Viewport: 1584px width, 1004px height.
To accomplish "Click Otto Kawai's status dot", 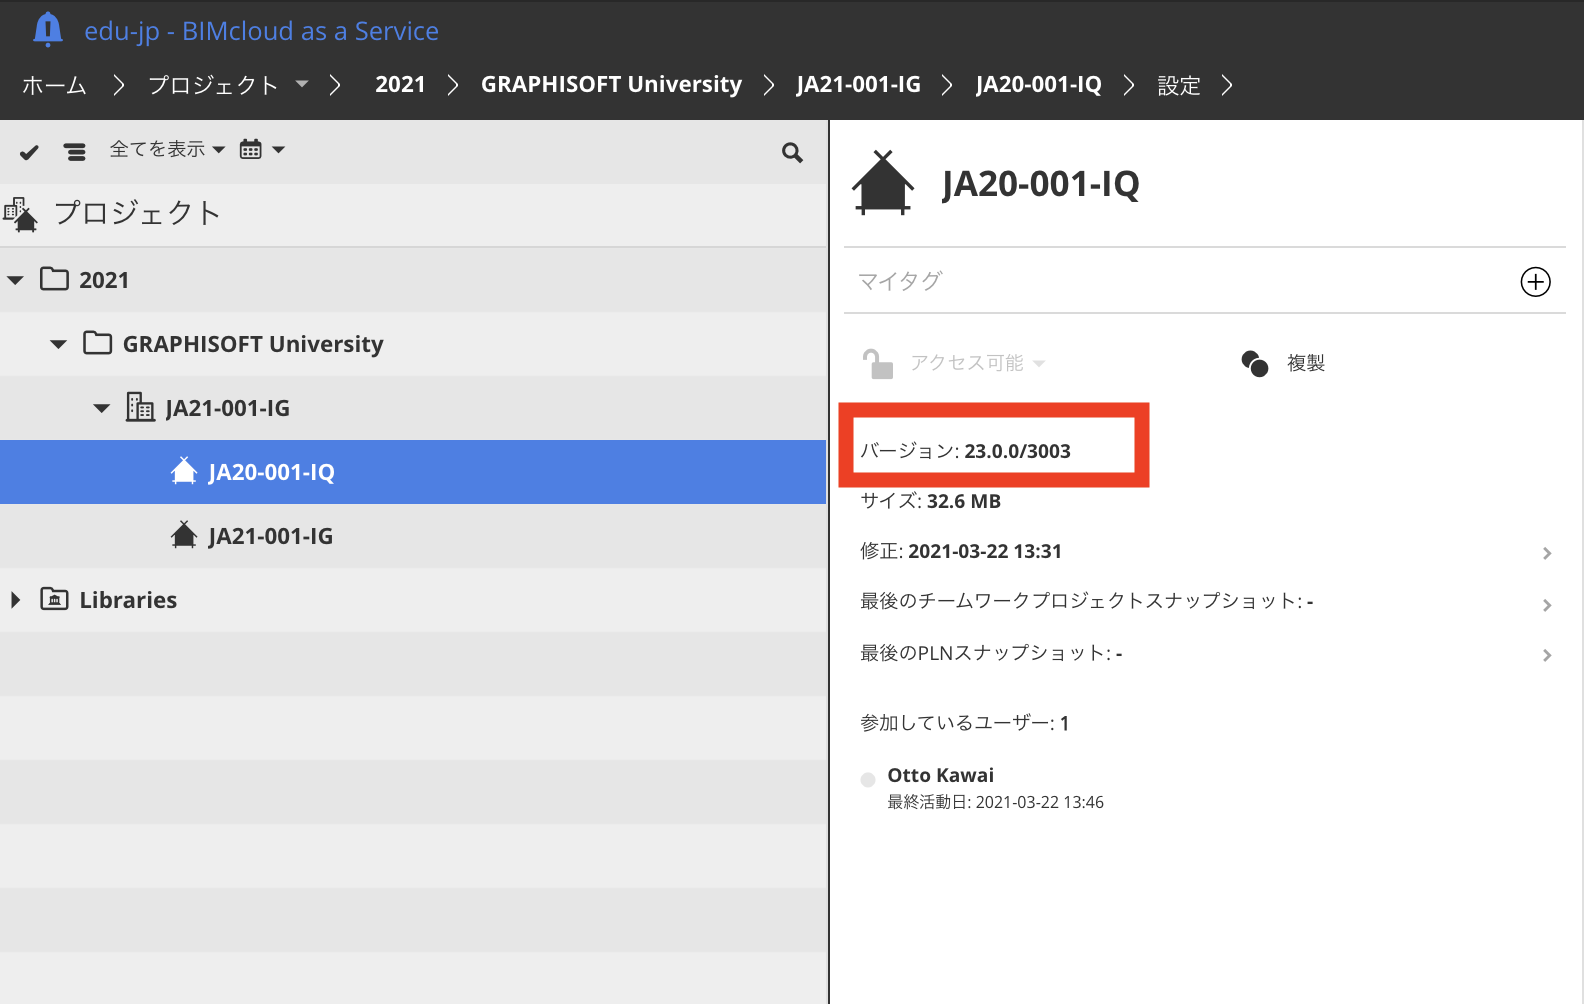I will point(868,780).
